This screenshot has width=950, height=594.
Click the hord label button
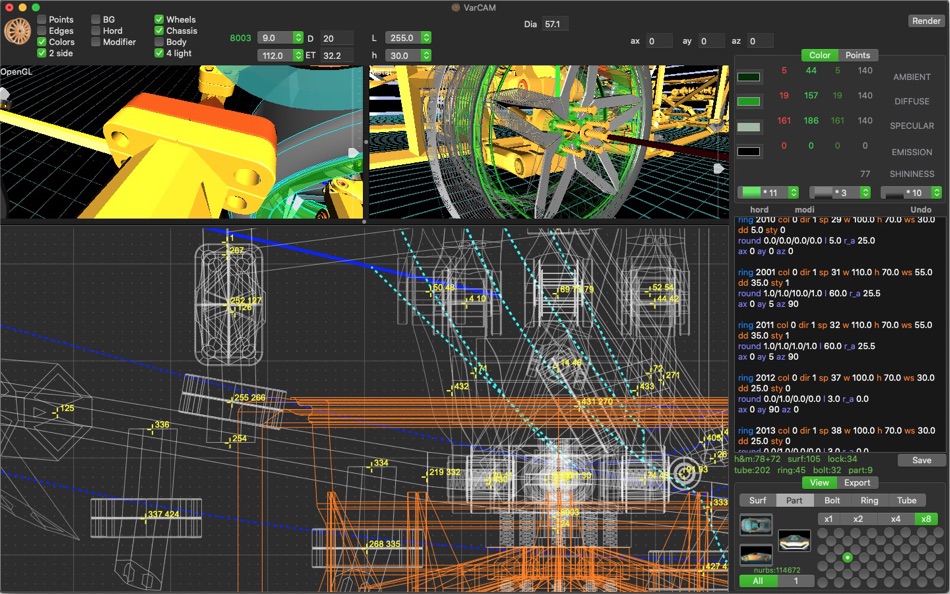pos(759,210)
